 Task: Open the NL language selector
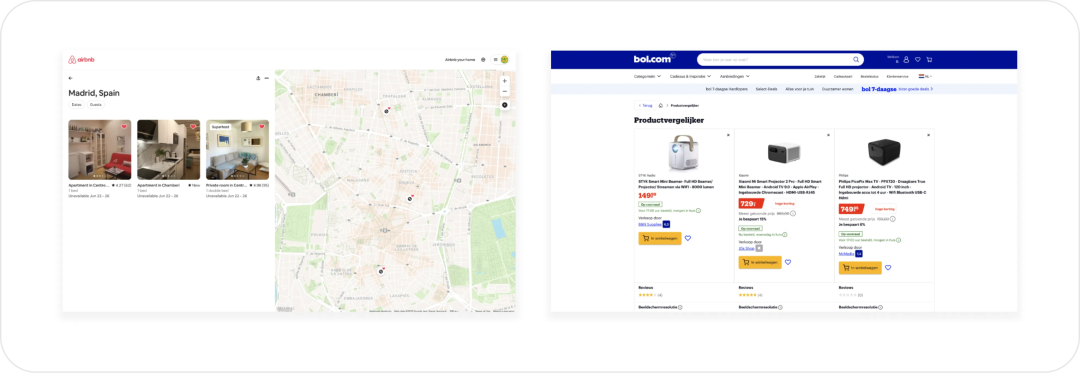coord(924,76)
